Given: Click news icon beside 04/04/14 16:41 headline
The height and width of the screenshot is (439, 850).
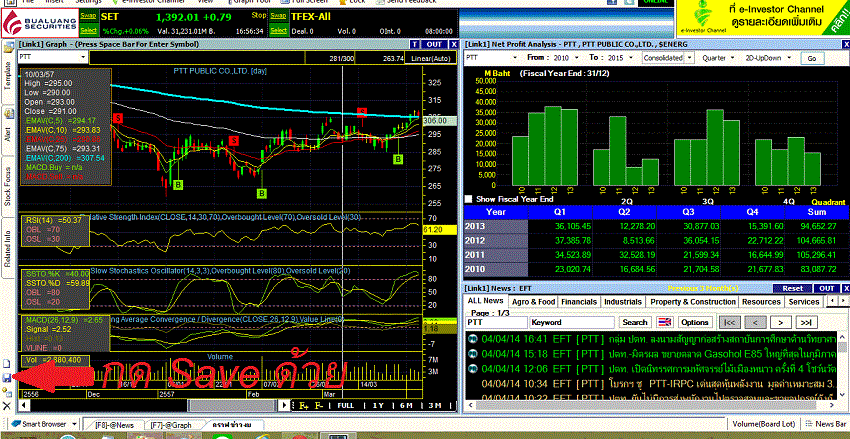Looking at the screenshot, I should point(473,339).
